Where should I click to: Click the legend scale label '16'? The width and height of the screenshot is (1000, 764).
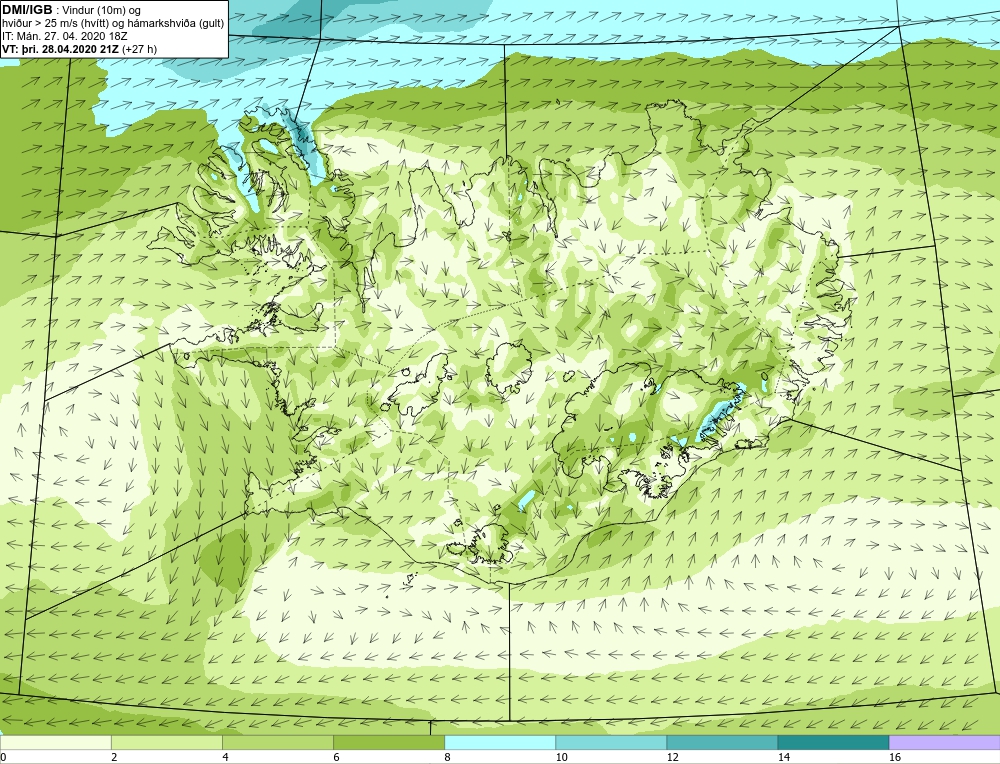point(895,757)
